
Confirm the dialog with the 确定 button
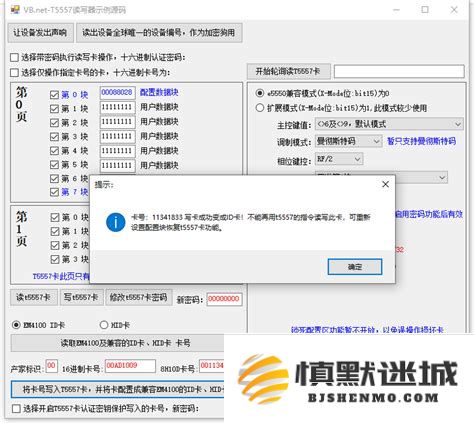coord(355,267)
